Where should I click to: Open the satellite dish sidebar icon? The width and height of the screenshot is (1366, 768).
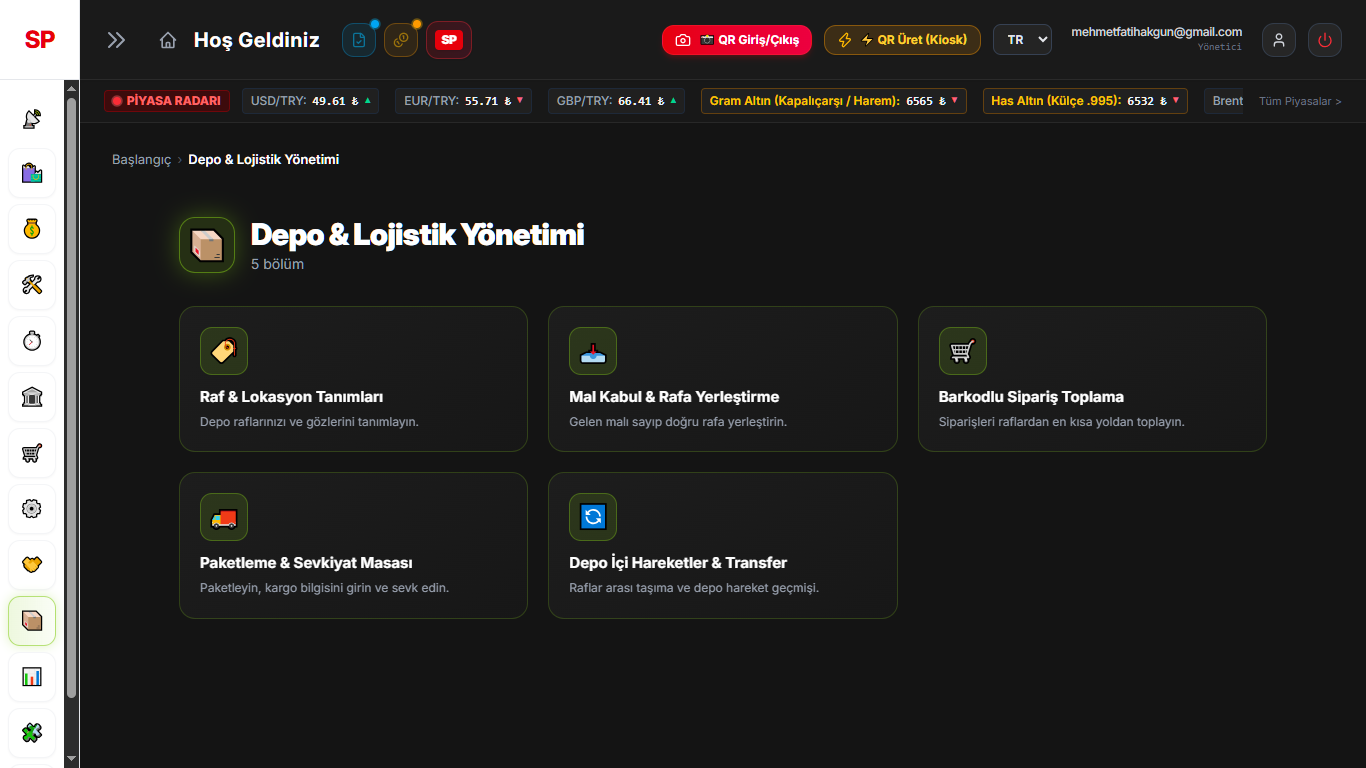[x=32, y=118]
